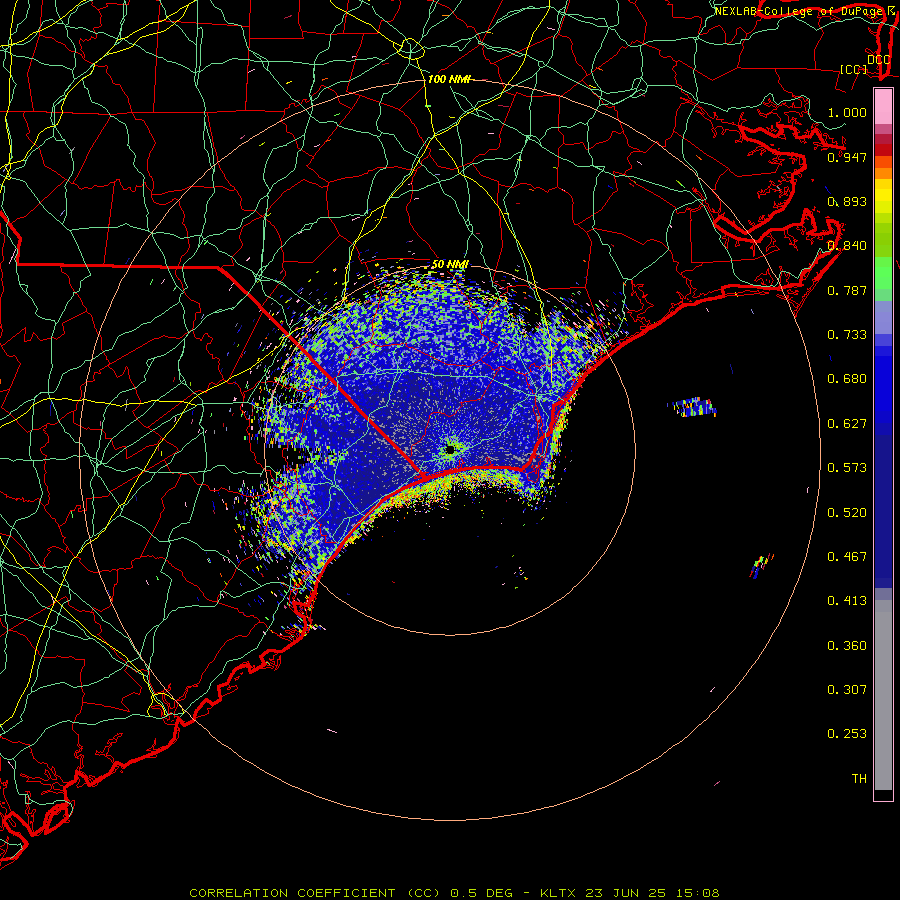Click the 0.253 scale value
900x900 pixels.
[x=847, y=734]
